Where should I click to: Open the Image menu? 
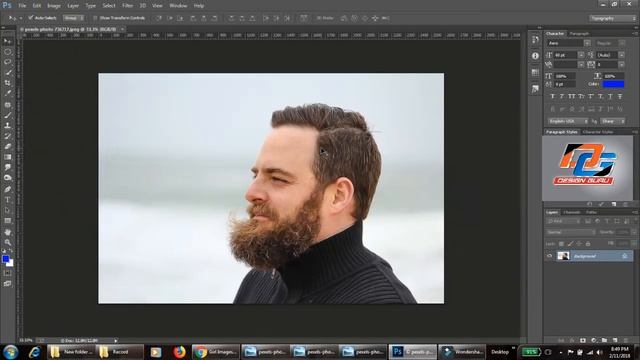coord(53,6)
